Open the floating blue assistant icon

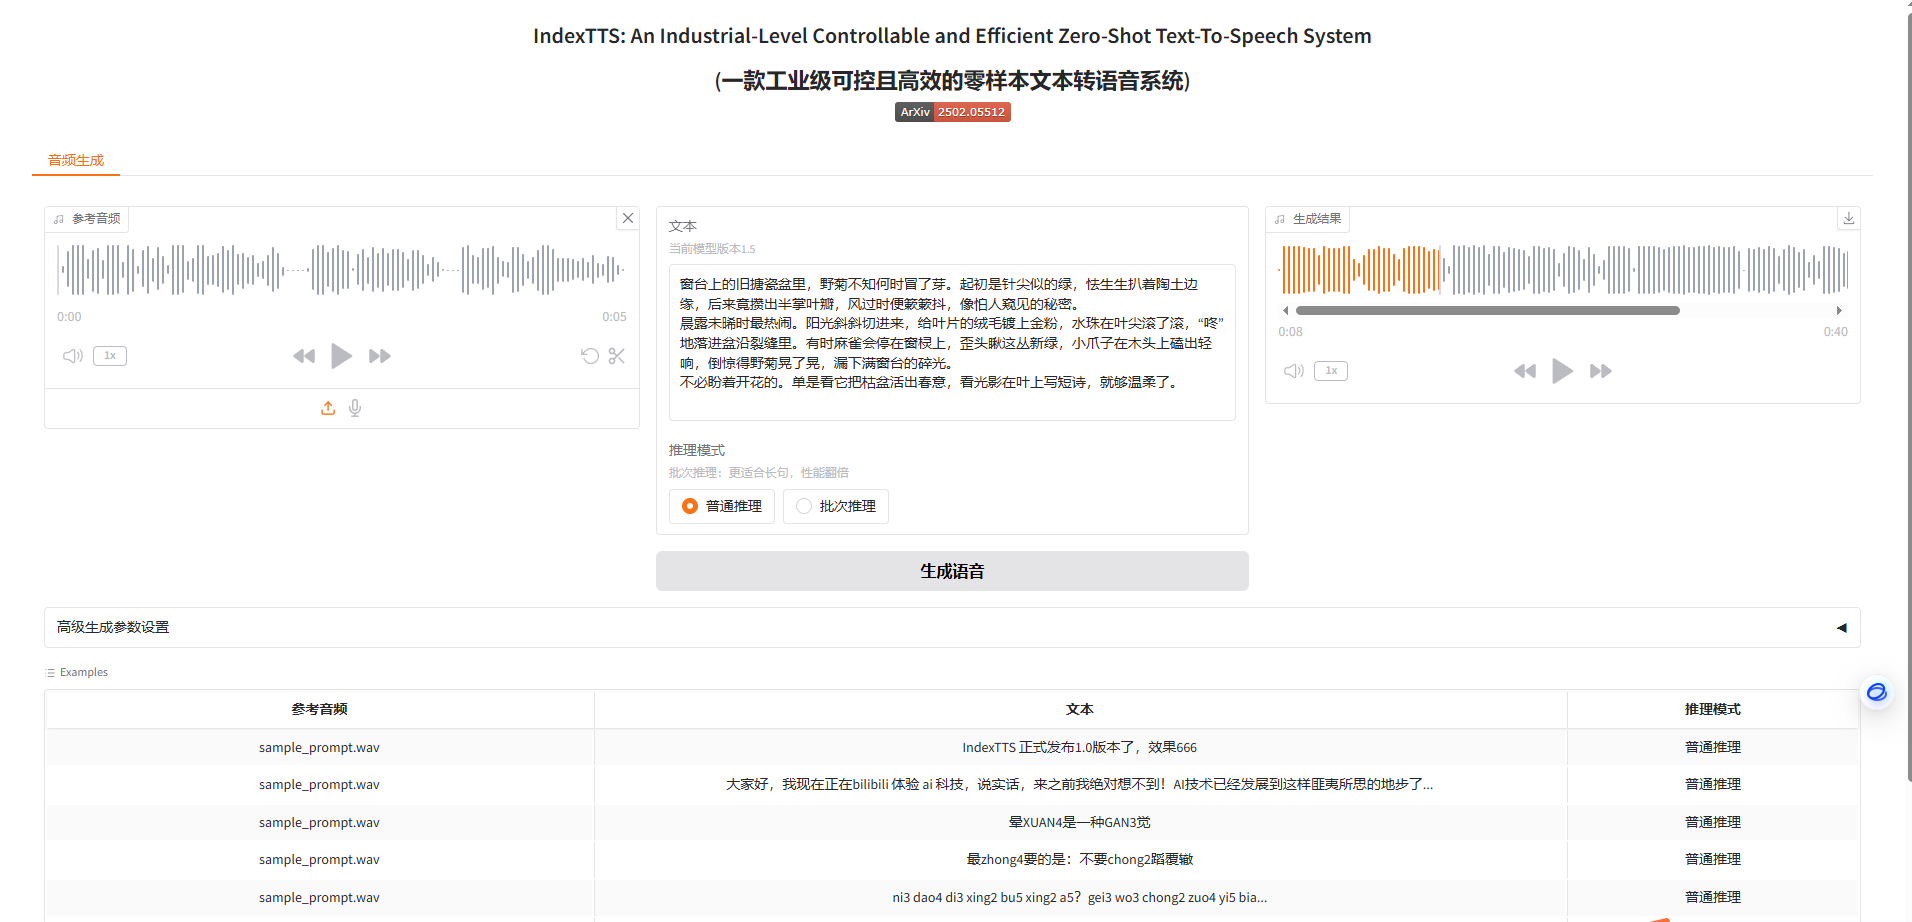point(1877,692)
